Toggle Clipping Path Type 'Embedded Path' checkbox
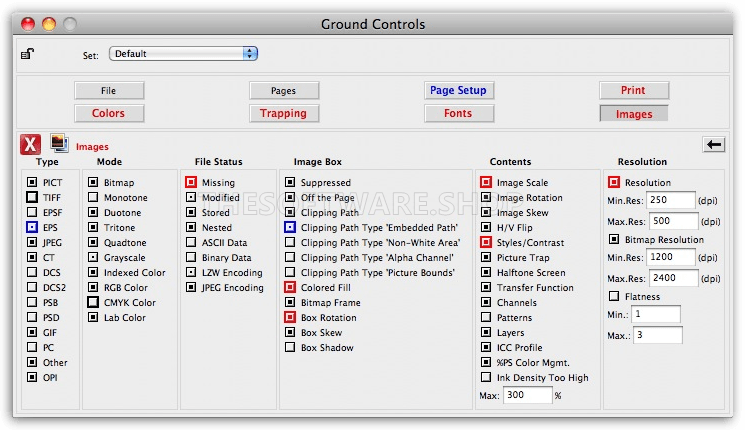The height and width of the screenshot is (430, 745). [290, 227]
